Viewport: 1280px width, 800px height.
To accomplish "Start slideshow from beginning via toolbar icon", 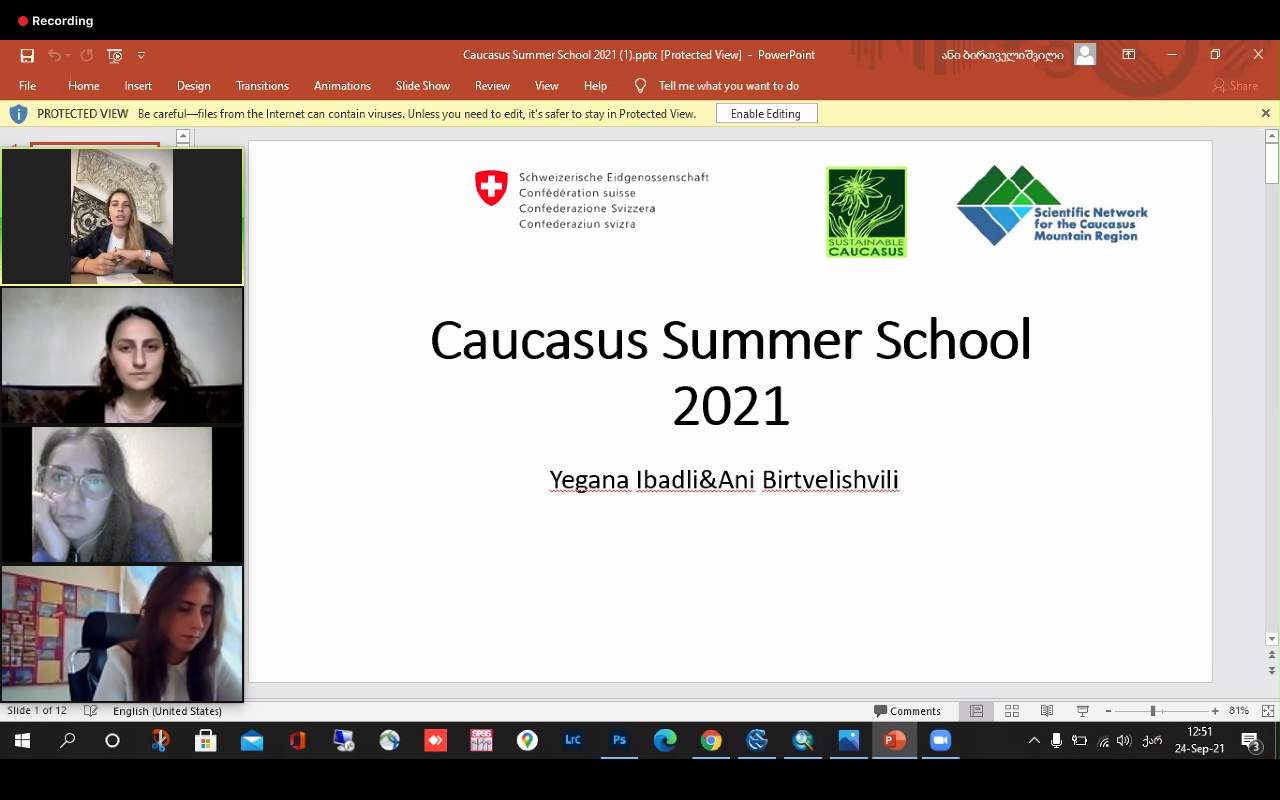I will pos(115,56).
